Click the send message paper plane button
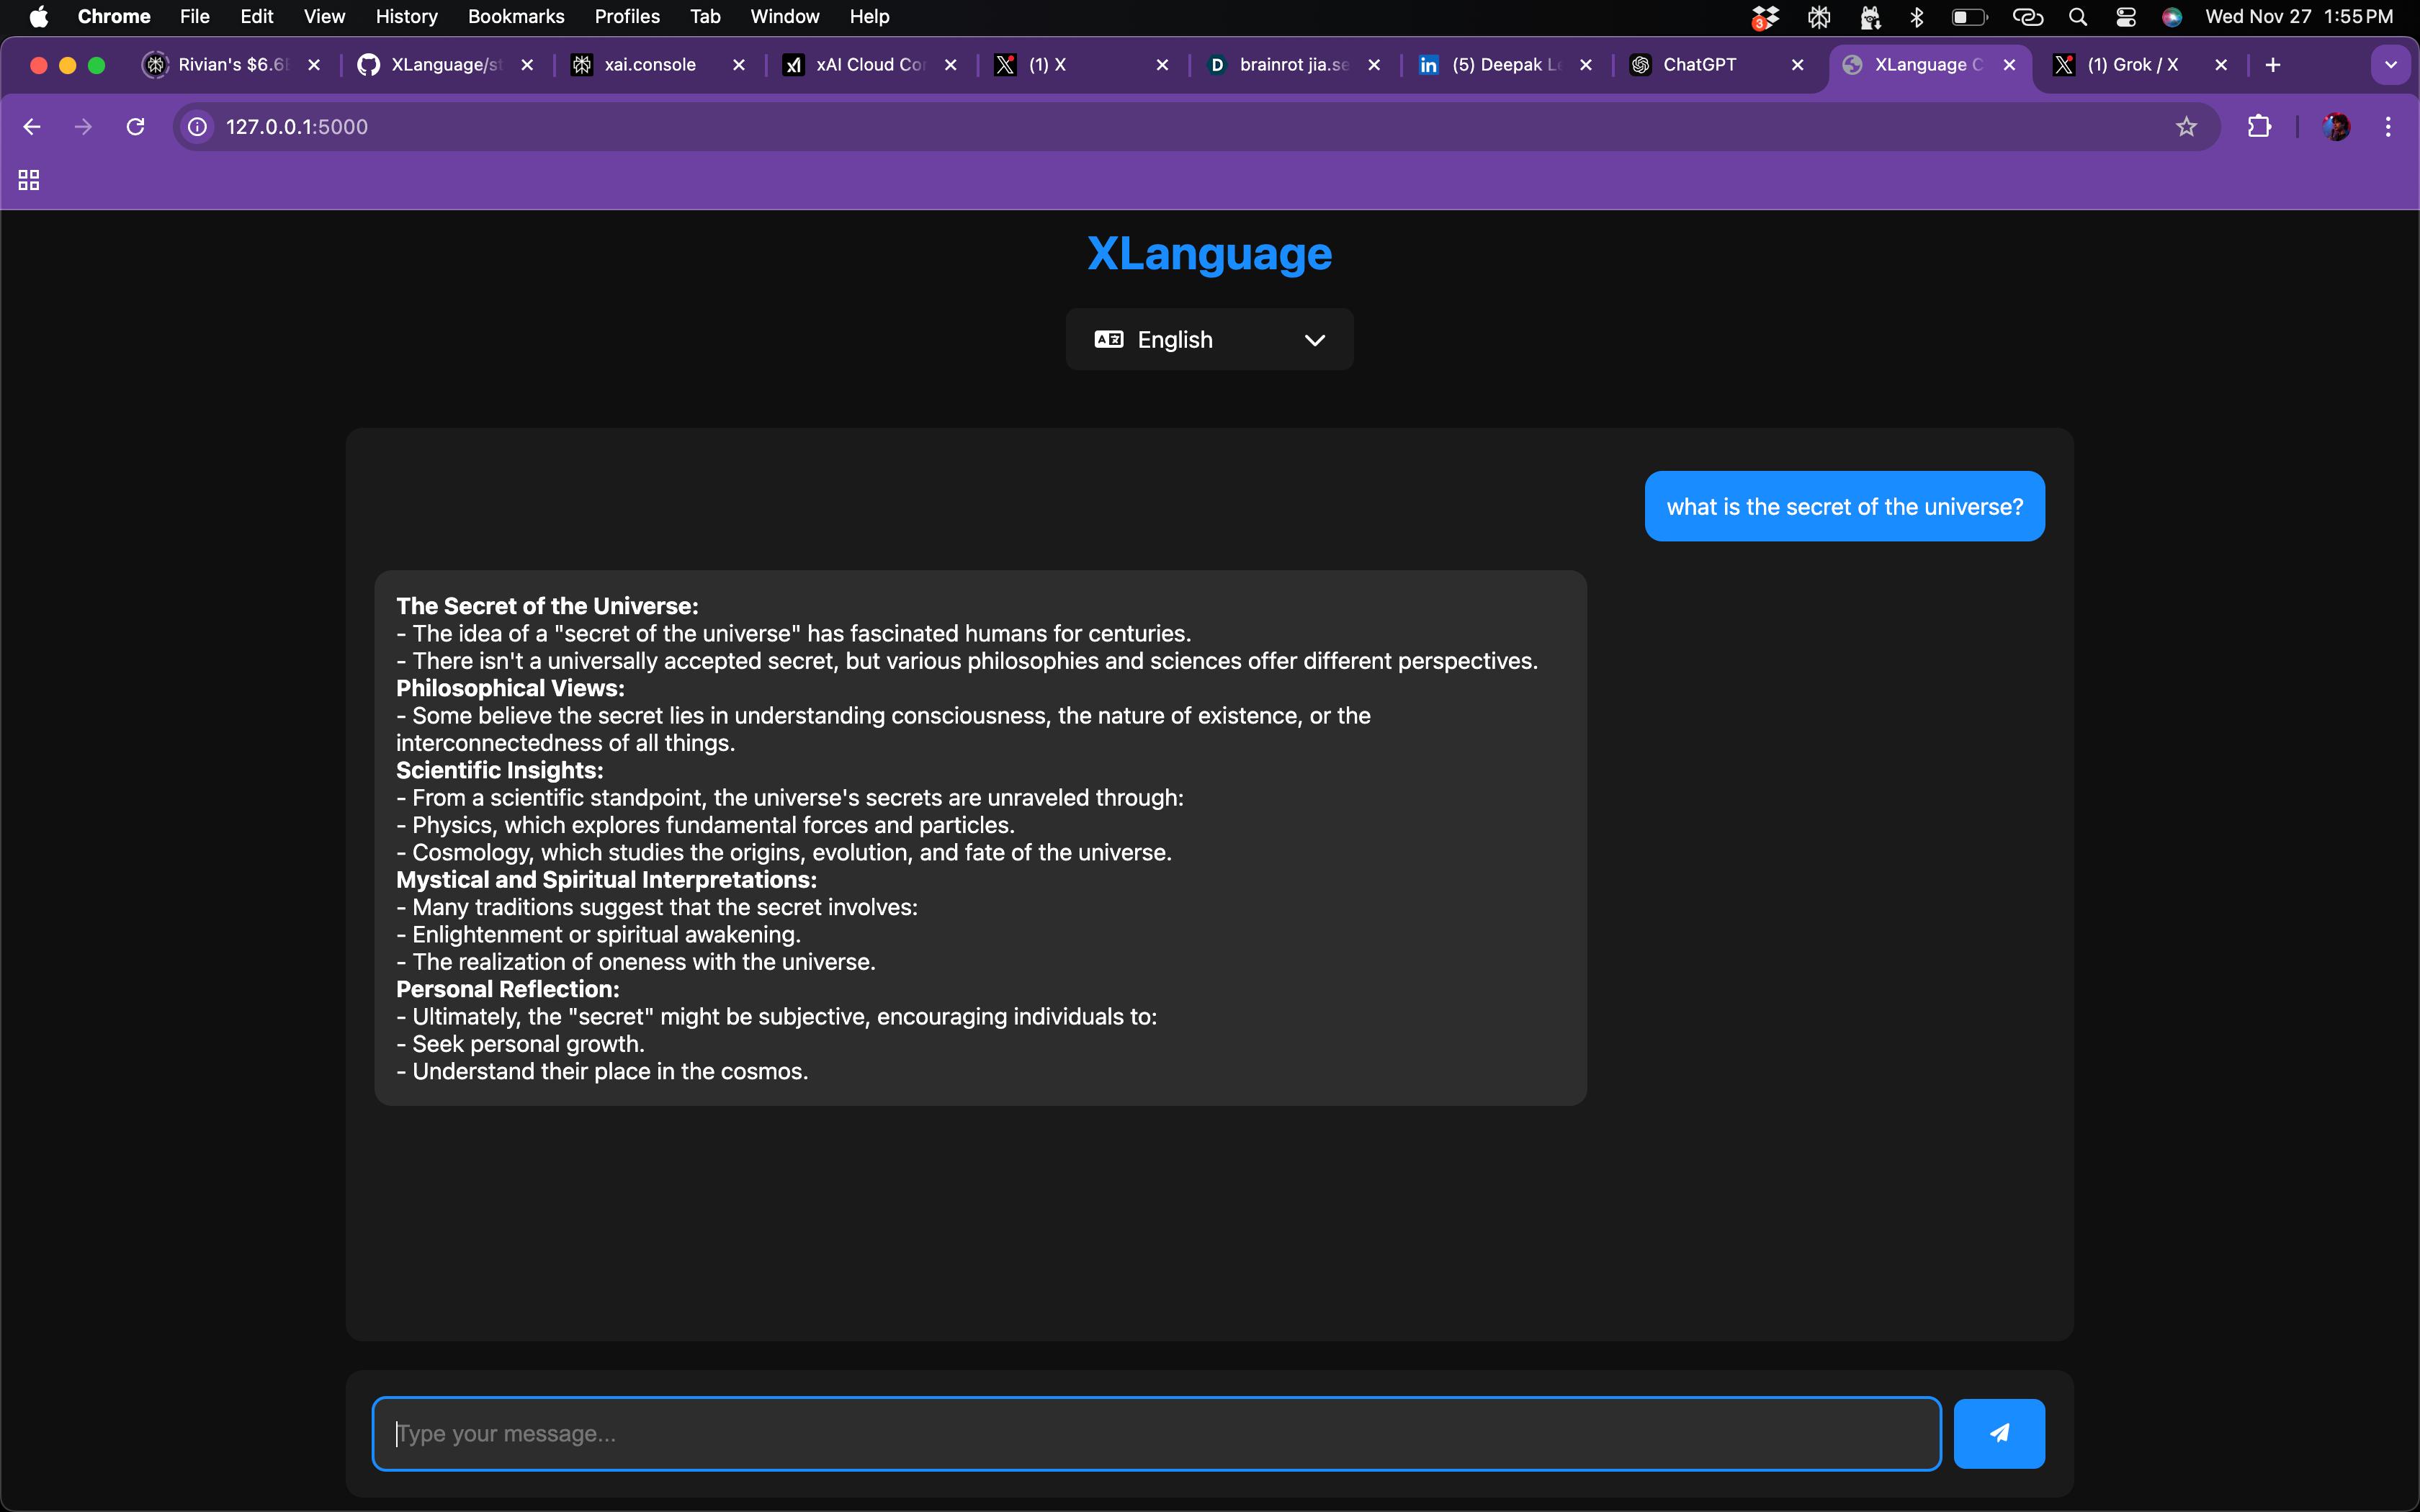This screenshot has width=2420, height=1512. (1997, 1433)
